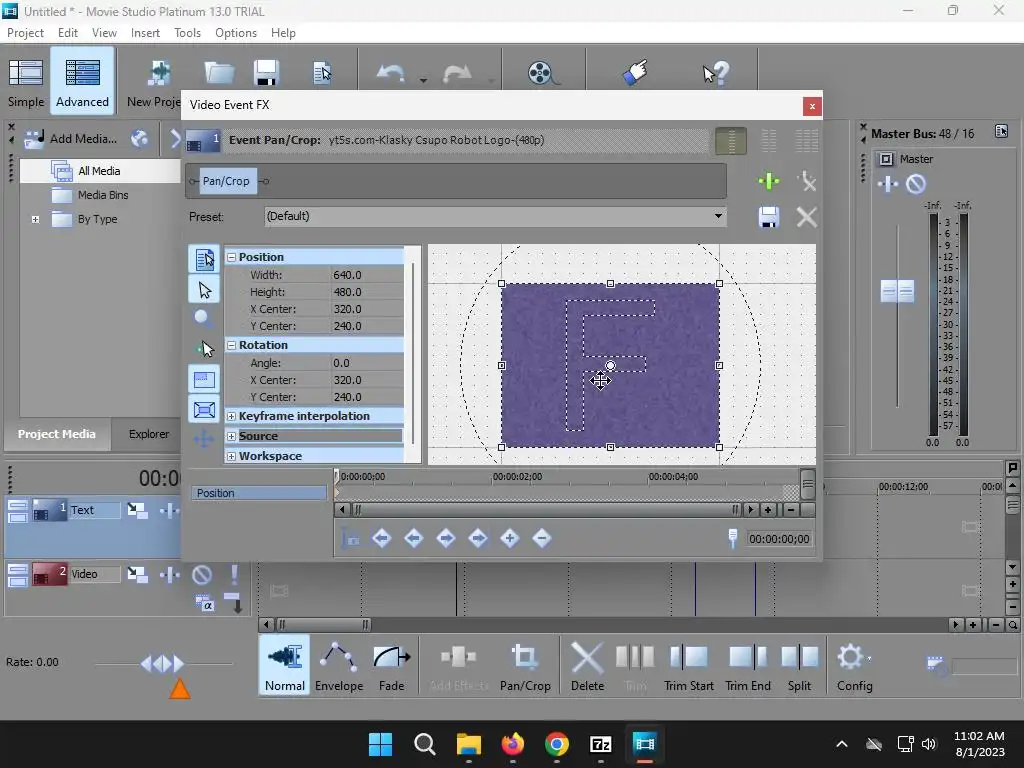Select All Media in the tree
1024x768 pixels.
(x=99, y=171)
